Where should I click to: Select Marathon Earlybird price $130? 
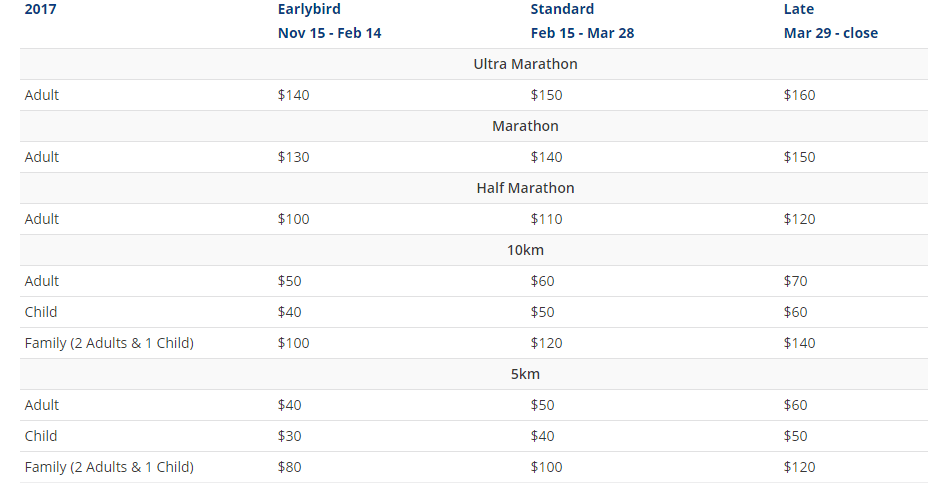(x=294, y=157)
